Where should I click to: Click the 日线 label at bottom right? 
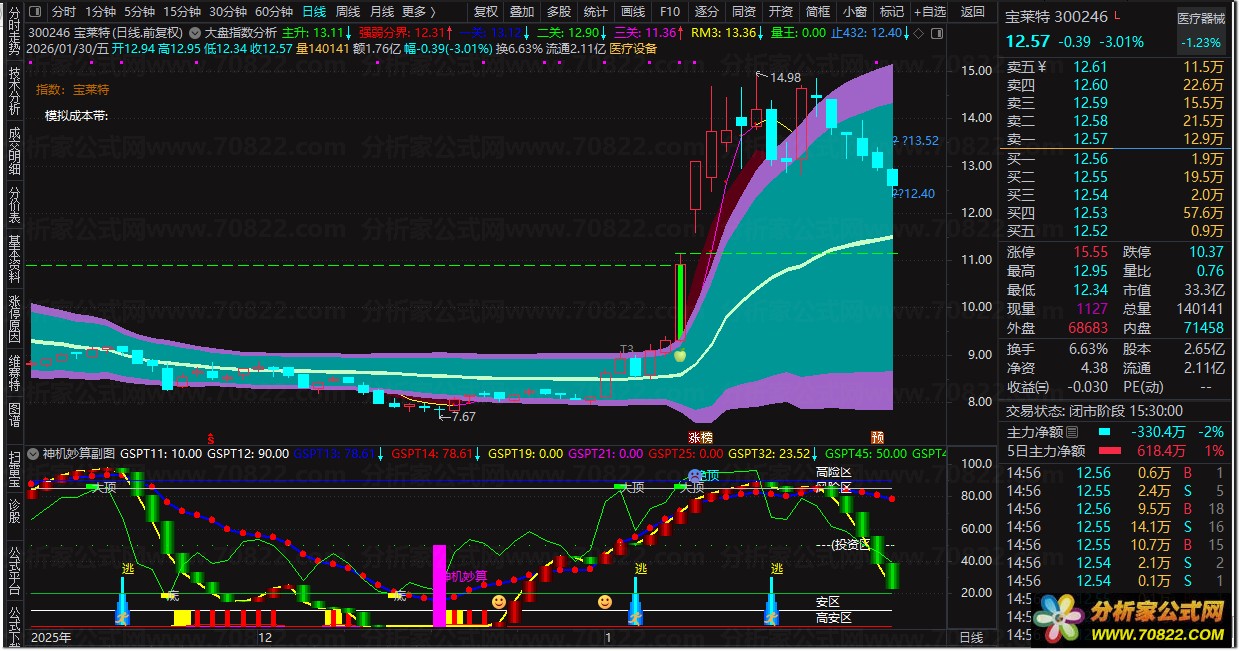(971, 637)
